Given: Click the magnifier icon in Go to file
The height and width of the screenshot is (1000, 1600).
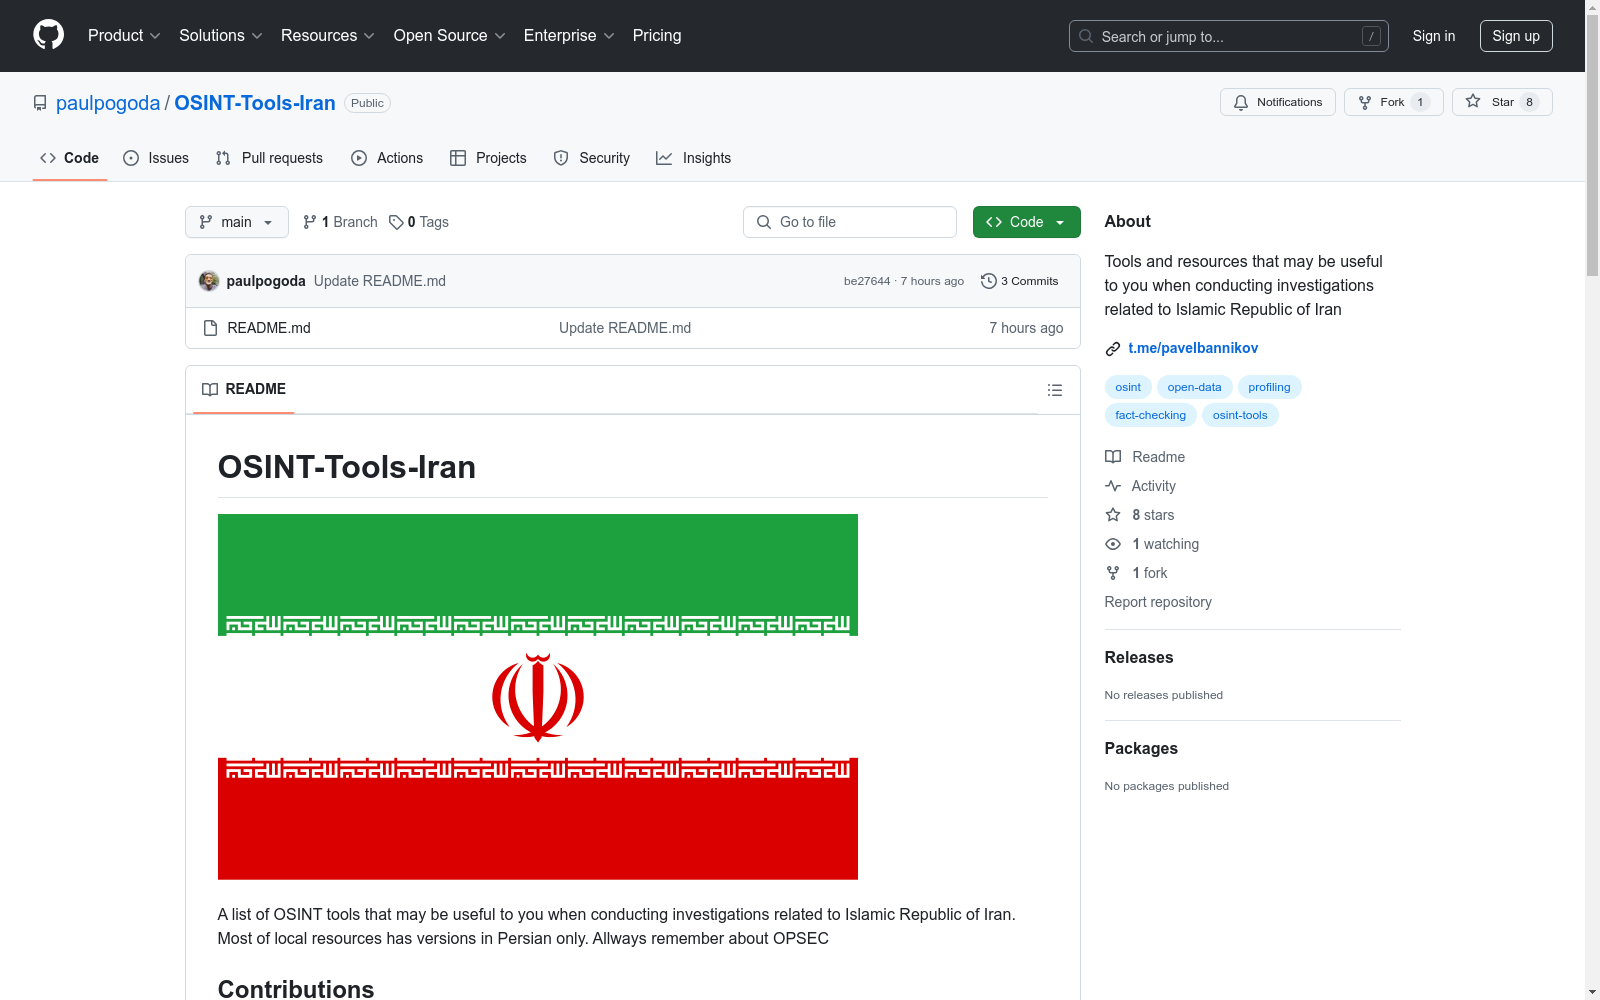Looking at the screenshot, I should [x=764, y=222].
